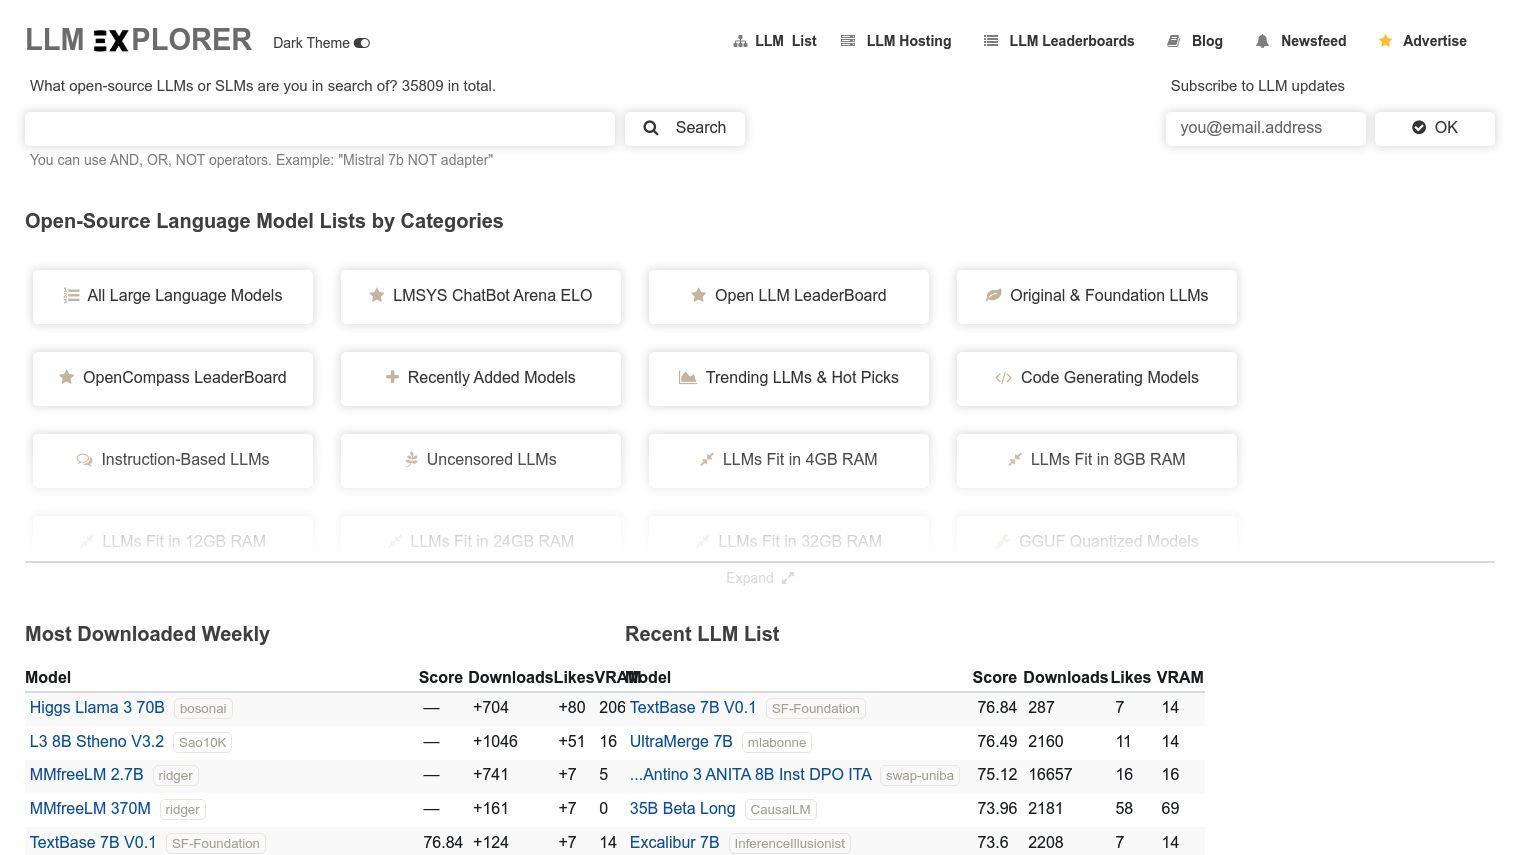Click star icon on Open LLM LeaderBoard
This screenshot has width=1520, height=855.
[699, 295]
